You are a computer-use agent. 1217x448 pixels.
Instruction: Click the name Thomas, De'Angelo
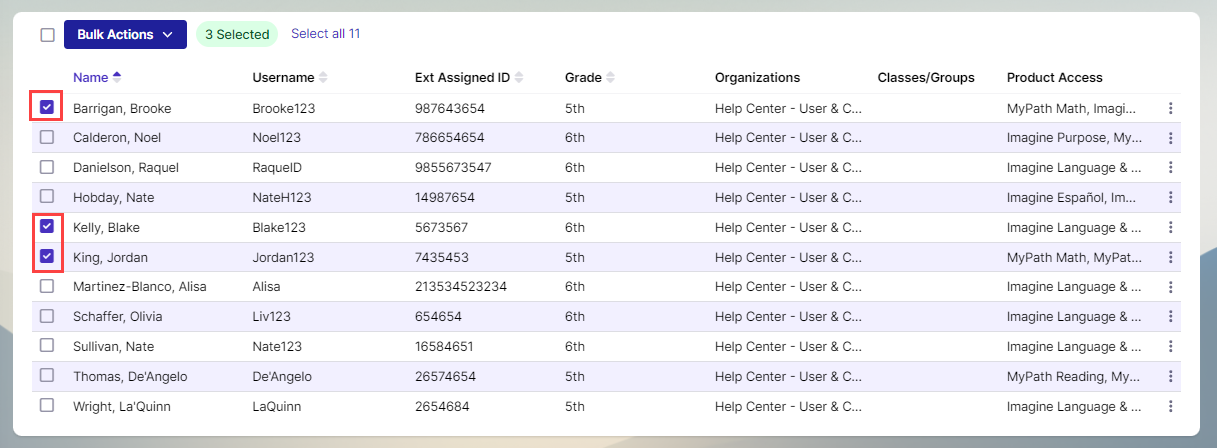[130, 377]
